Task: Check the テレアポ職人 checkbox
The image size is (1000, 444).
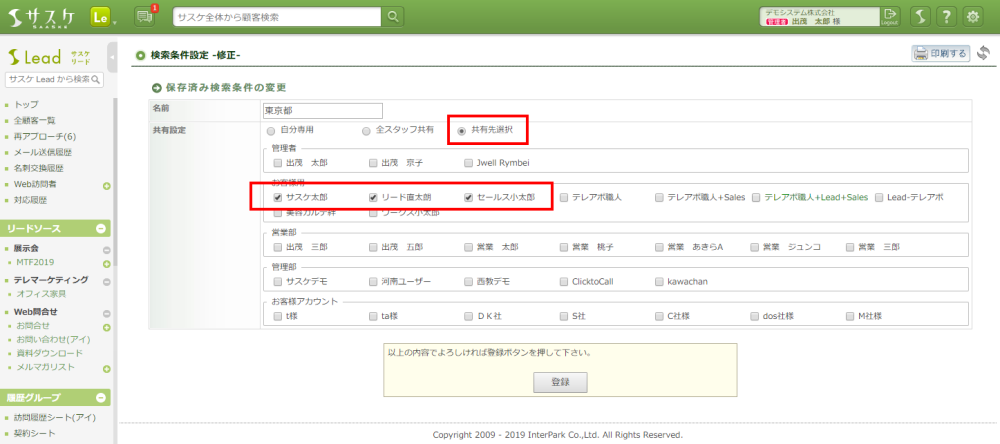Action: pos(564,198)
